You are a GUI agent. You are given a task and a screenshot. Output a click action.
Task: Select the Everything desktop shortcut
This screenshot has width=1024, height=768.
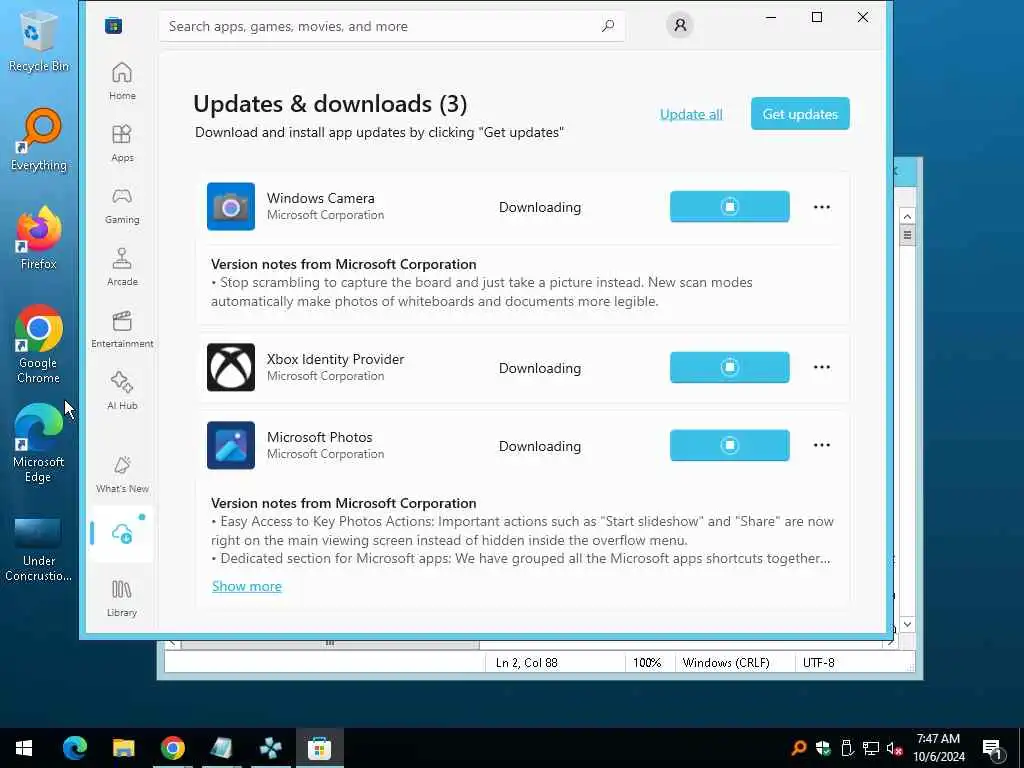click(39, 140)
